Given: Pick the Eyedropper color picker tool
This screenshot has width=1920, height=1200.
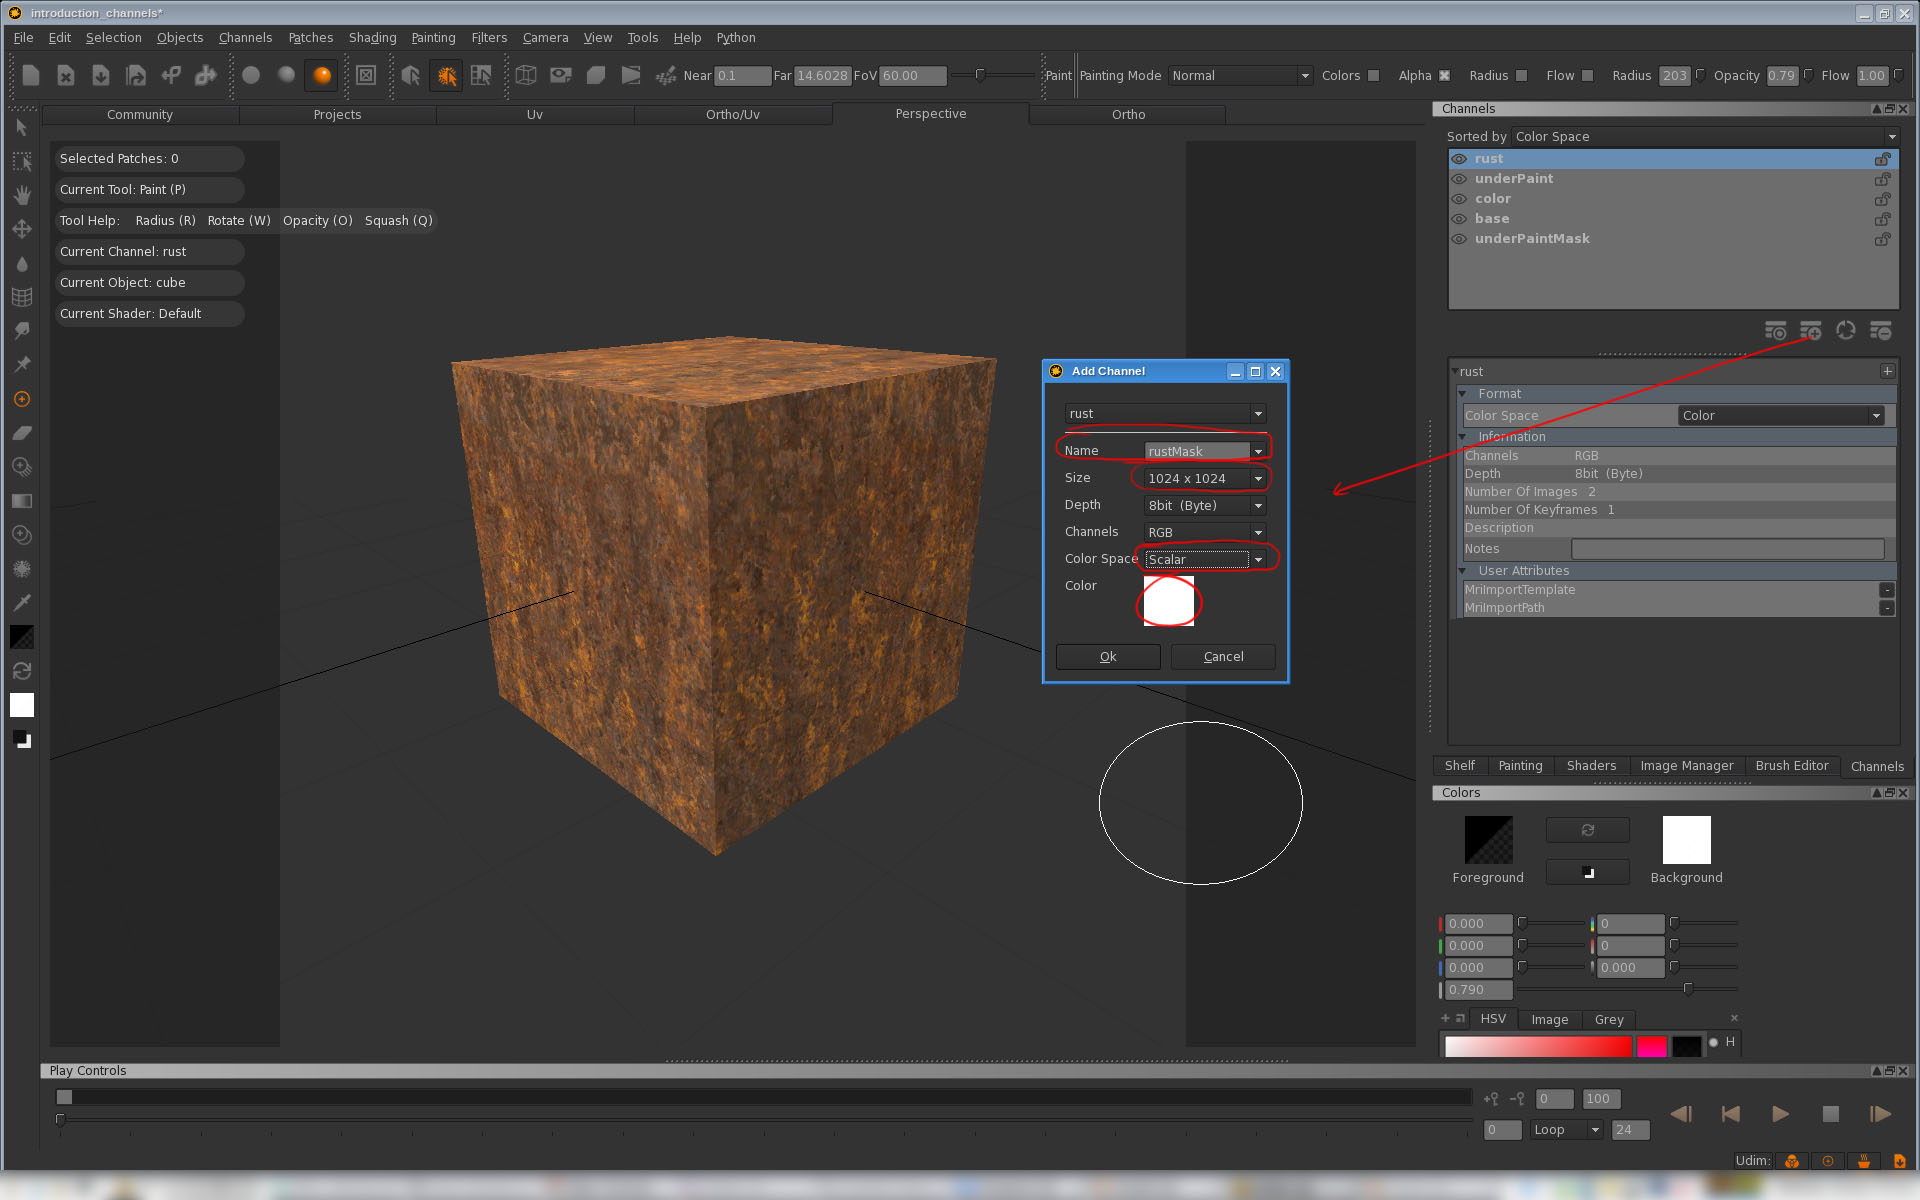Looking at the screenshot, I should (x=22, y=603).
